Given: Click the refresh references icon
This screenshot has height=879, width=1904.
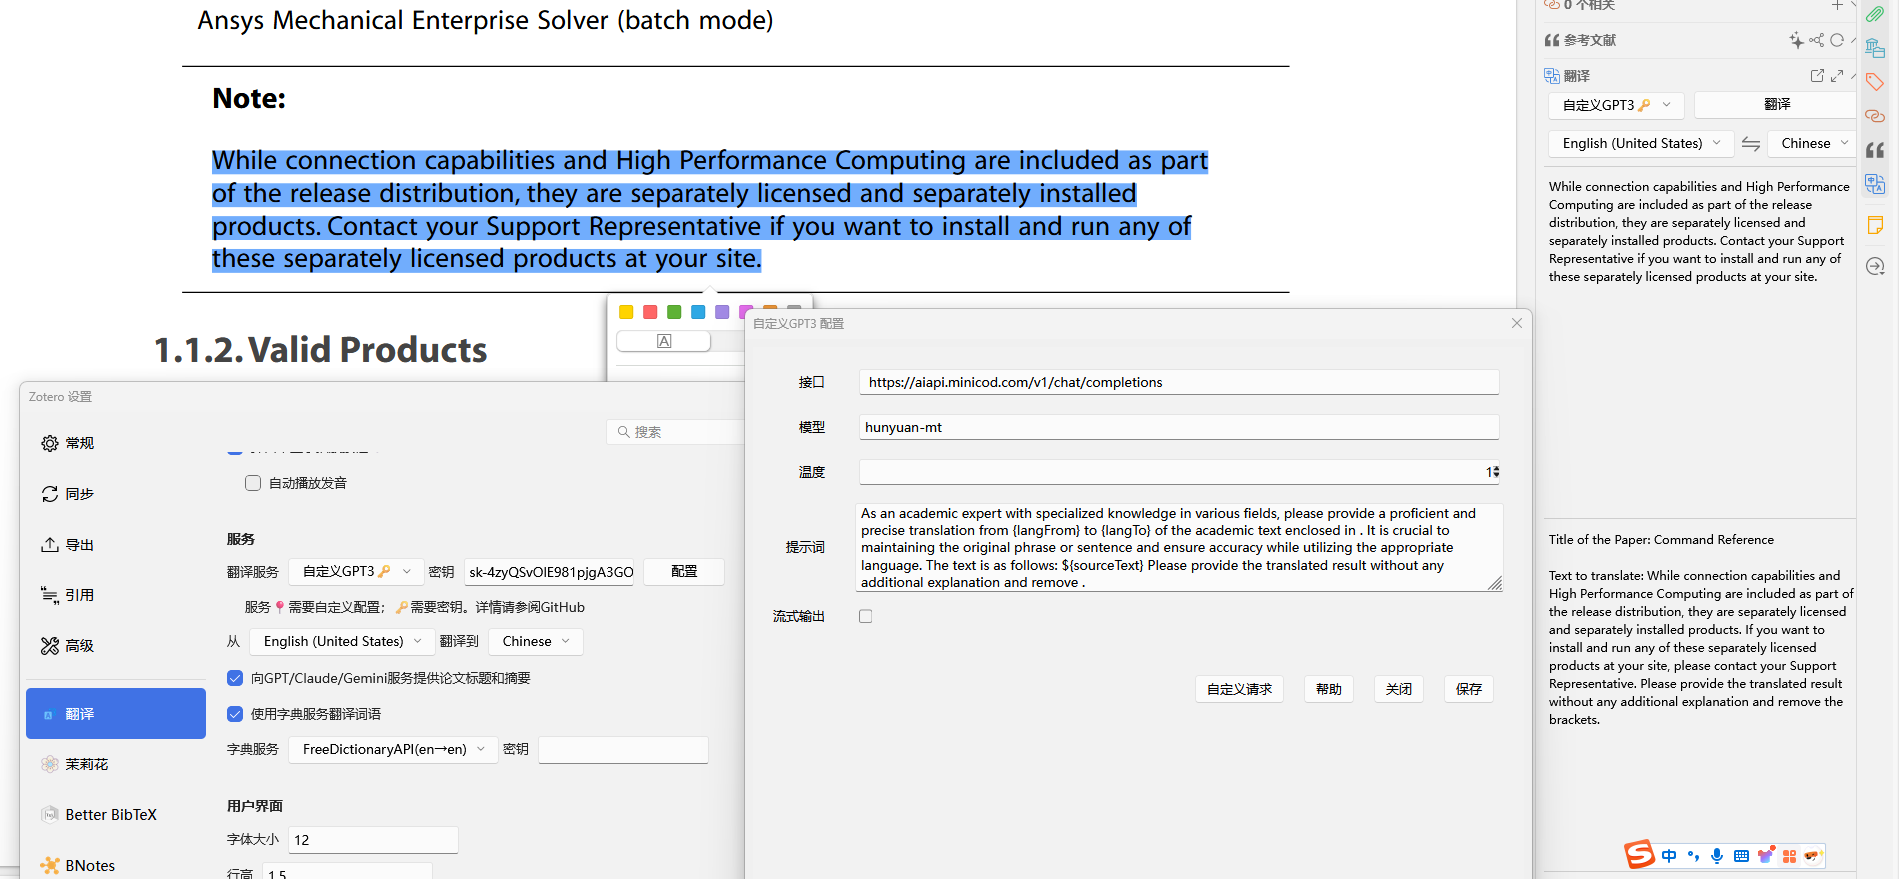Looking at the screenshot, I should click(1837, 41).
